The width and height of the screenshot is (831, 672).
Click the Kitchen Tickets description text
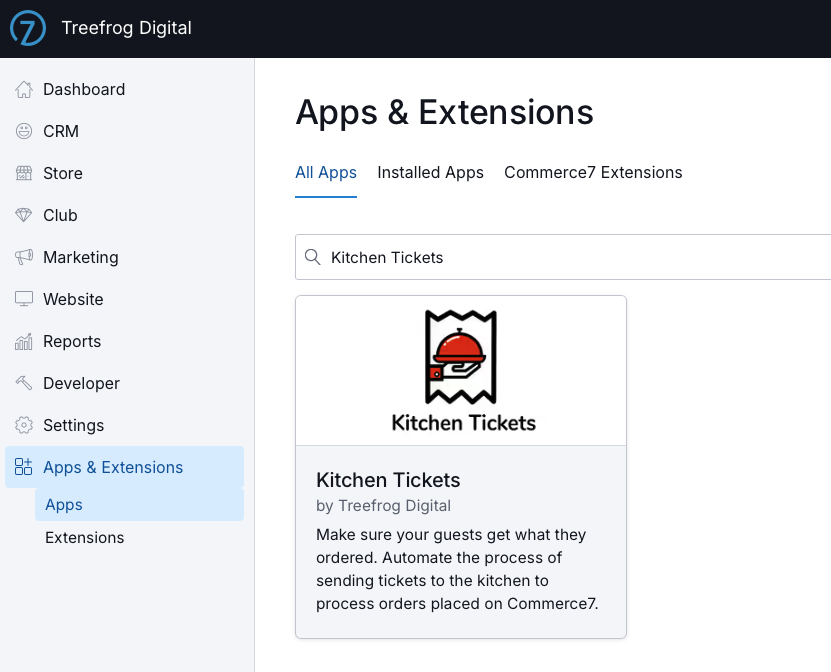(x=457, y=569)
